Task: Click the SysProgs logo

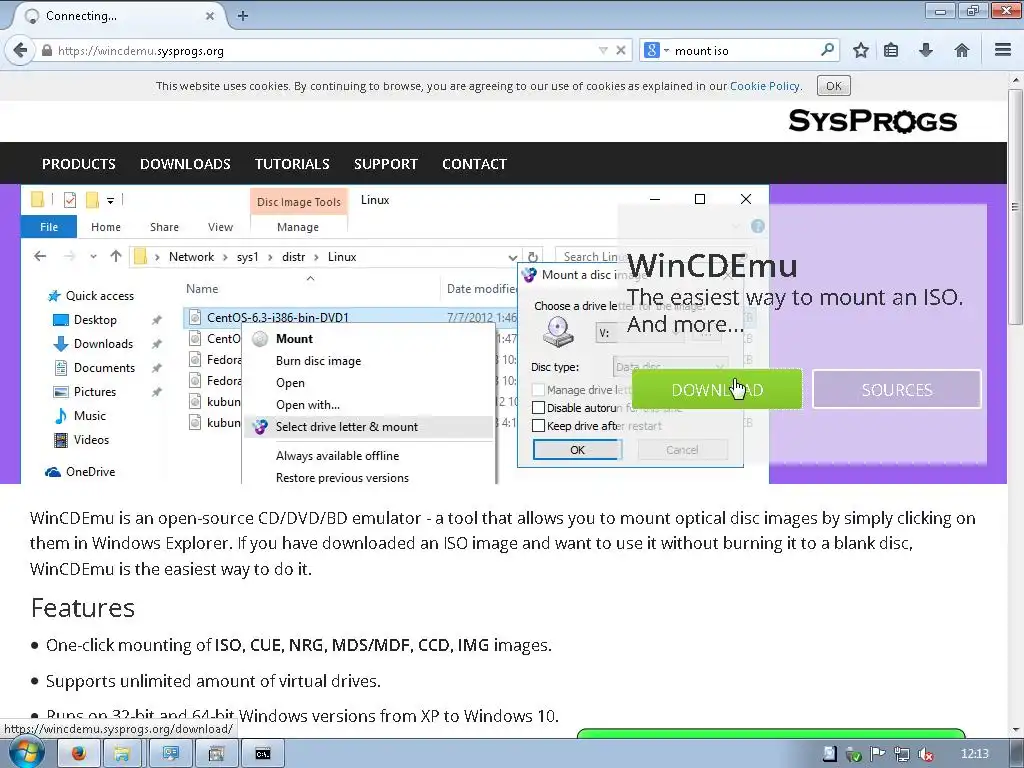Action: tap(872, 121)
